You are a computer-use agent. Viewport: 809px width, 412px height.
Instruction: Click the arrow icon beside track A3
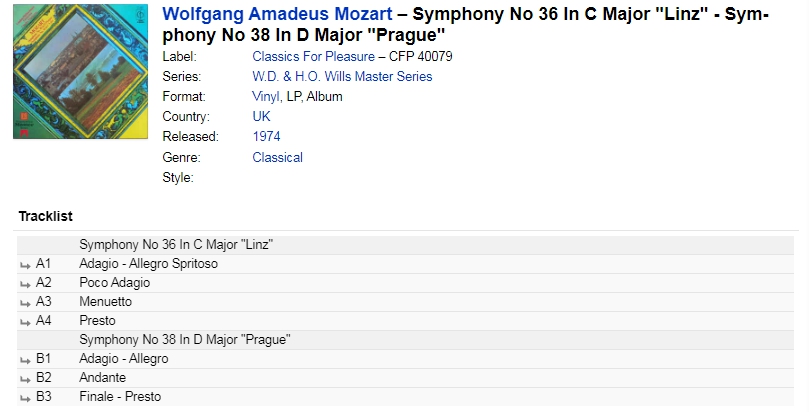pos(25,304)
